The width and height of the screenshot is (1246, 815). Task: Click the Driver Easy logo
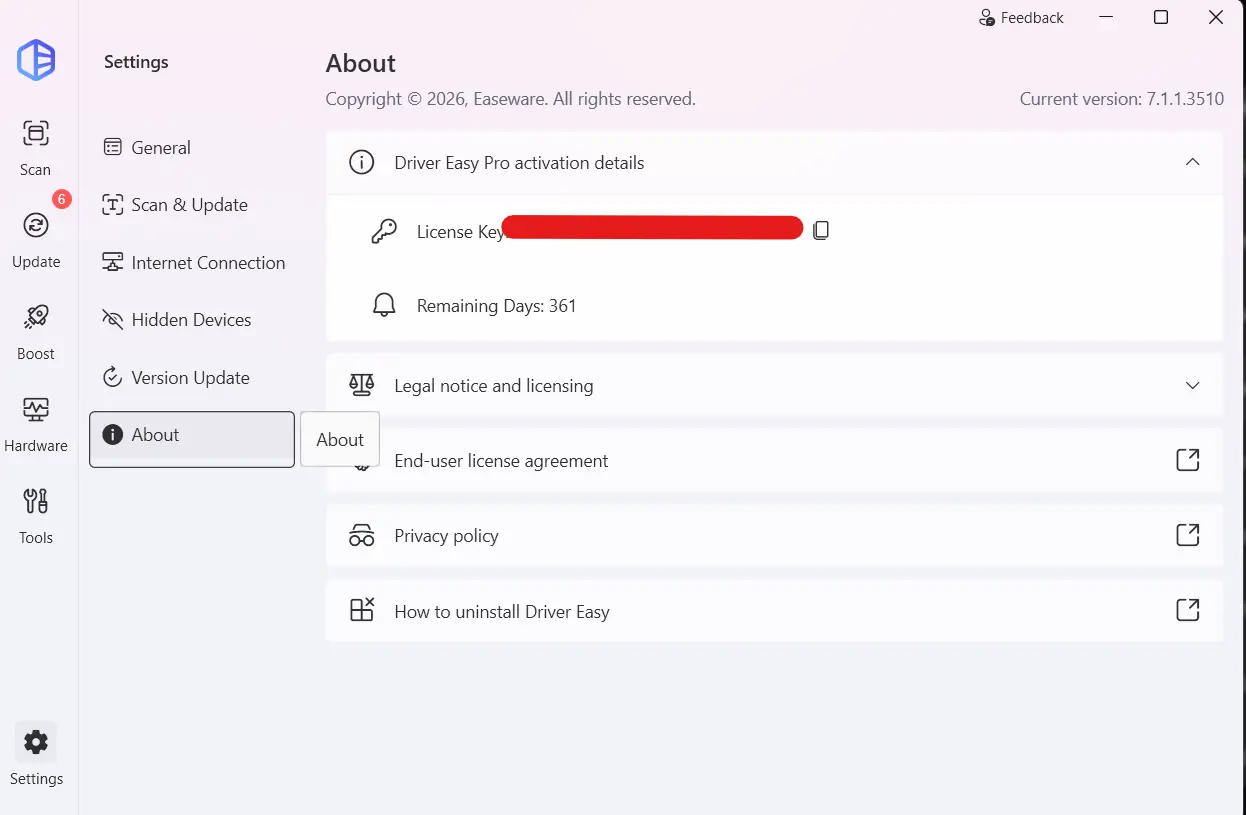click(36, 60)
